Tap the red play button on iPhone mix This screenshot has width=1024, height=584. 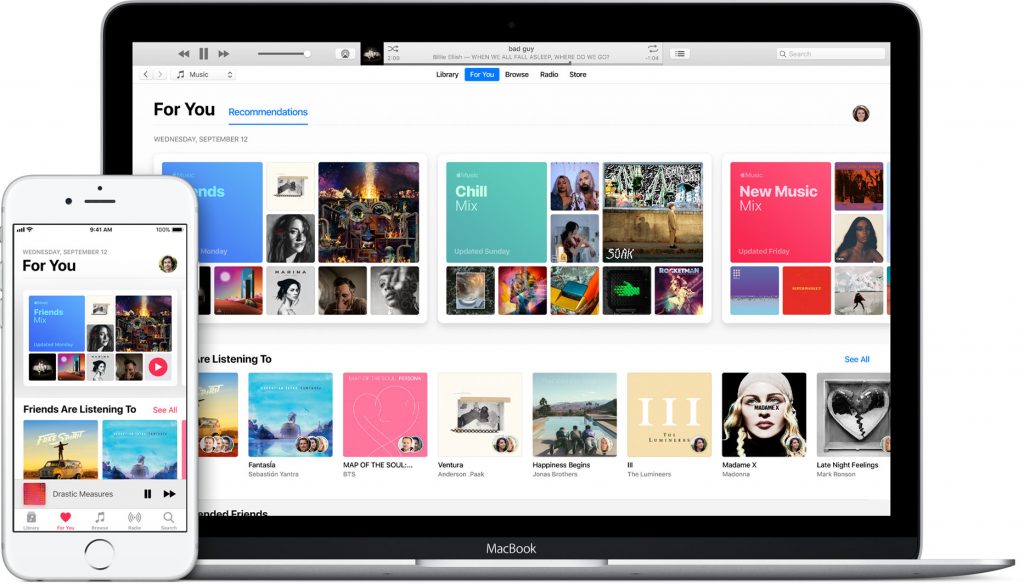[158, 367]
